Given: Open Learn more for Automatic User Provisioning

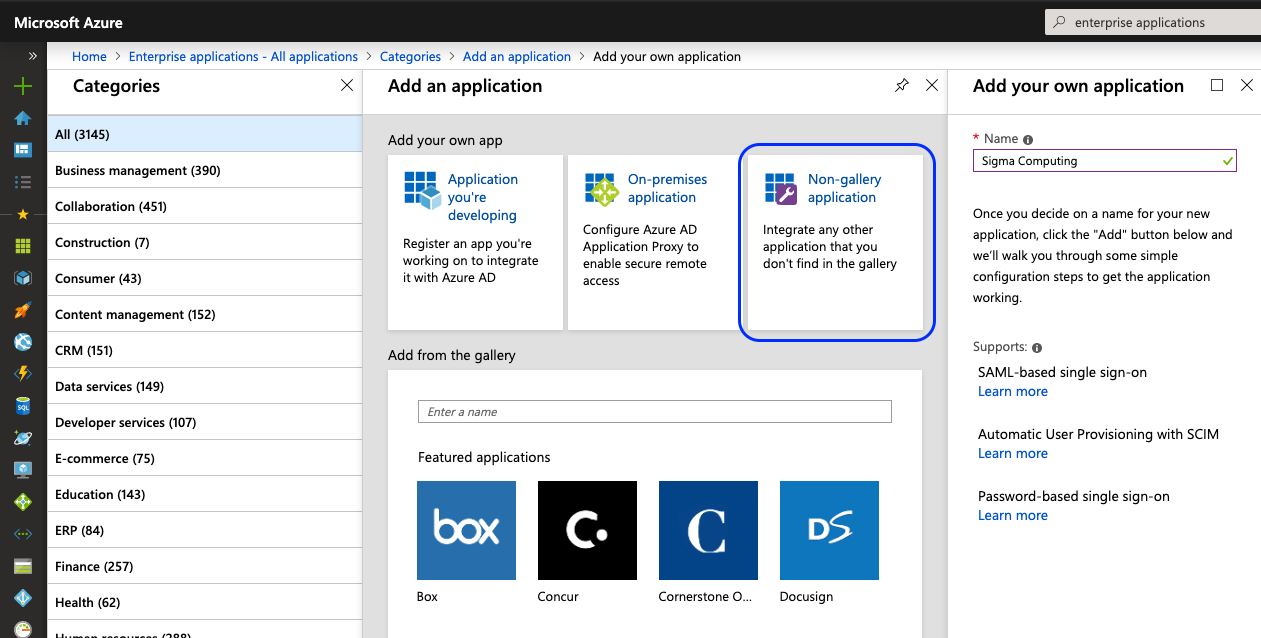Looking at the screenshot, I should tap(1013, 454).
